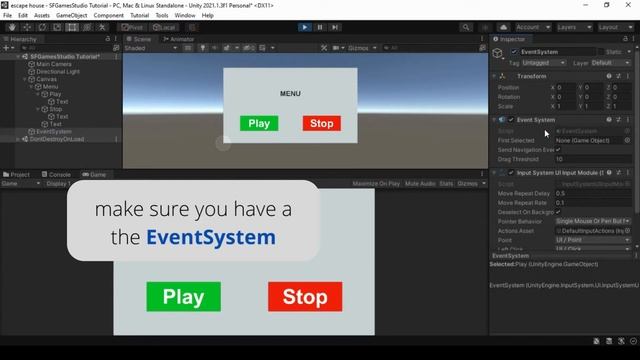
Task: Open Transform component help icon
Action: pyautogui.click(x=609, y=76)
